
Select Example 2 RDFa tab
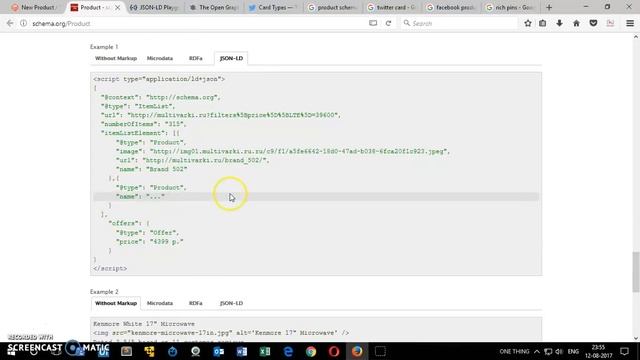pos(196,303)
